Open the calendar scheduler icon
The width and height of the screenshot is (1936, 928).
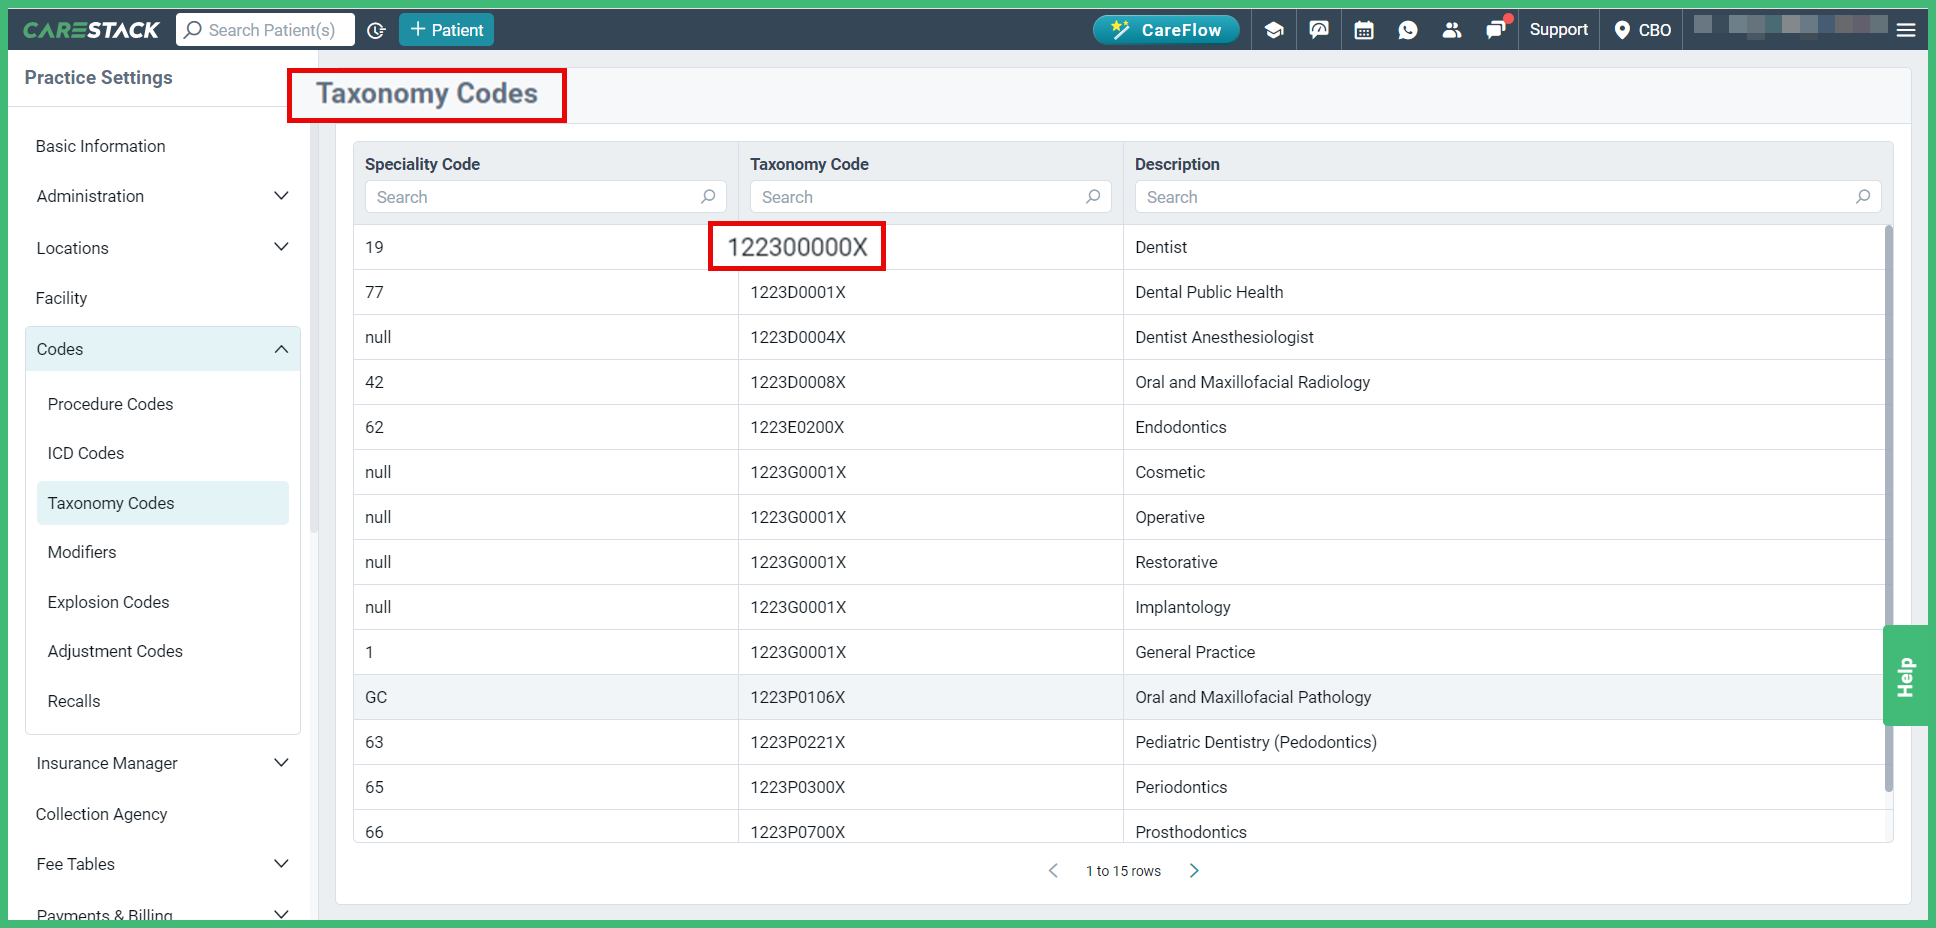1363,29
